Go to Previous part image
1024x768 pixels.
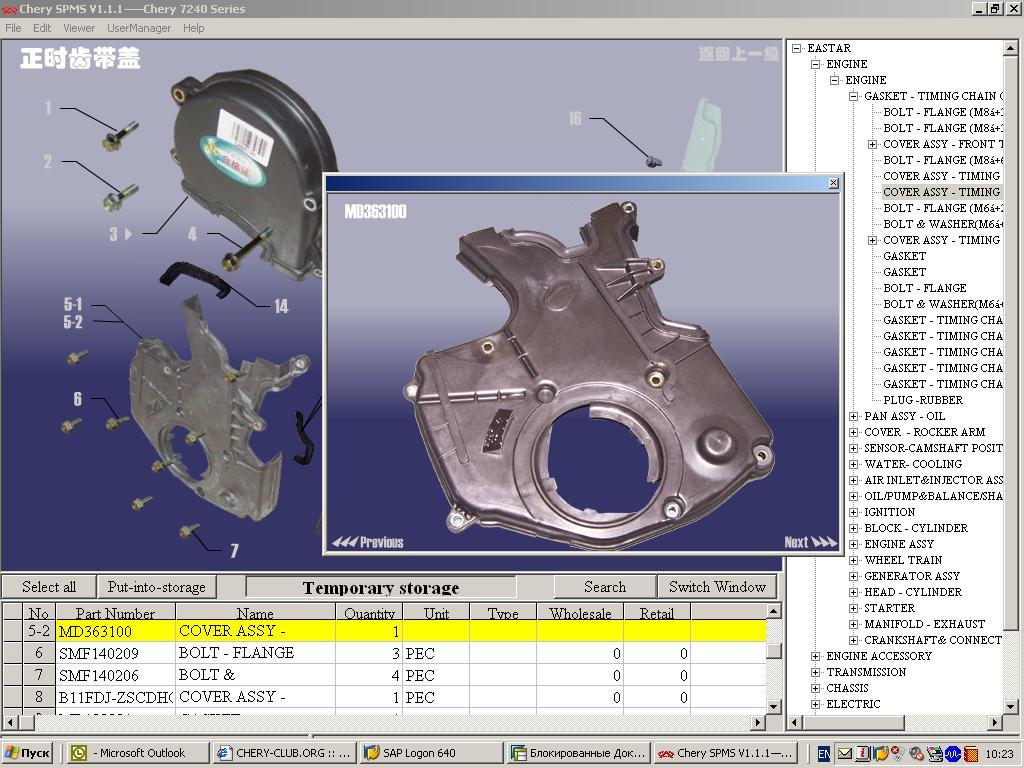(x=368, y=542)
